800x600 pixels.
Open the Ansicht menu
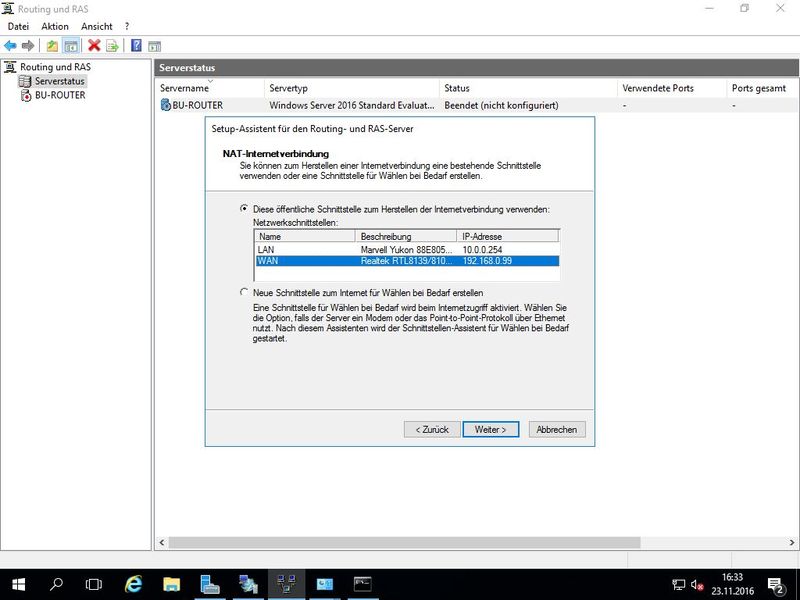click(x=96, y=27)
